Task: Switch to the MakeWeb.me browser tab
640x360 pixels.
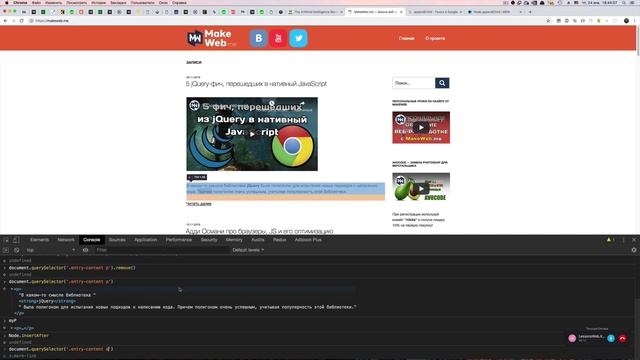Action: tap(375, 12)
